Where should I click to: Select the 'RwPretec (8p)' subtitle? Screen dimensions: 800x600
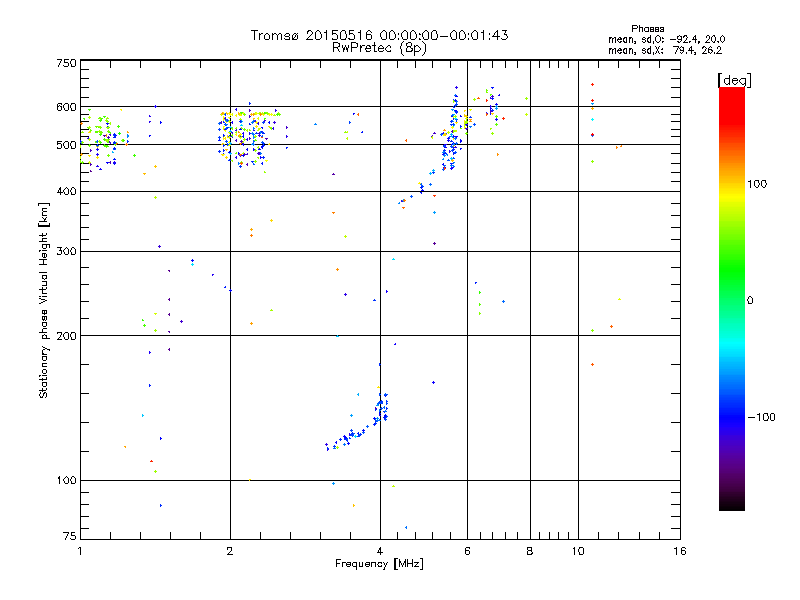[379, 48]
